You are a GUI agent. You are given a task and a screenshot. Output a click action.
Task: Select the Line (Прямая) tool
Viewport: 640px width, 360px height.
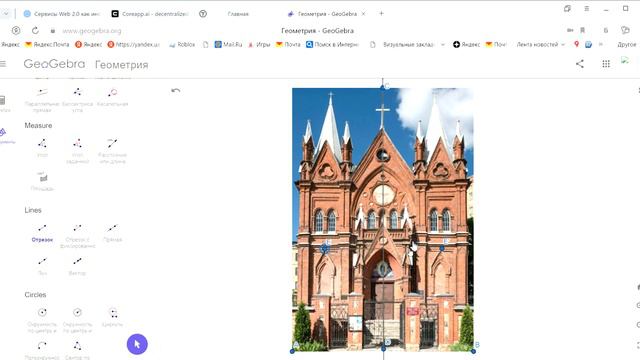[x=112, y=233]
